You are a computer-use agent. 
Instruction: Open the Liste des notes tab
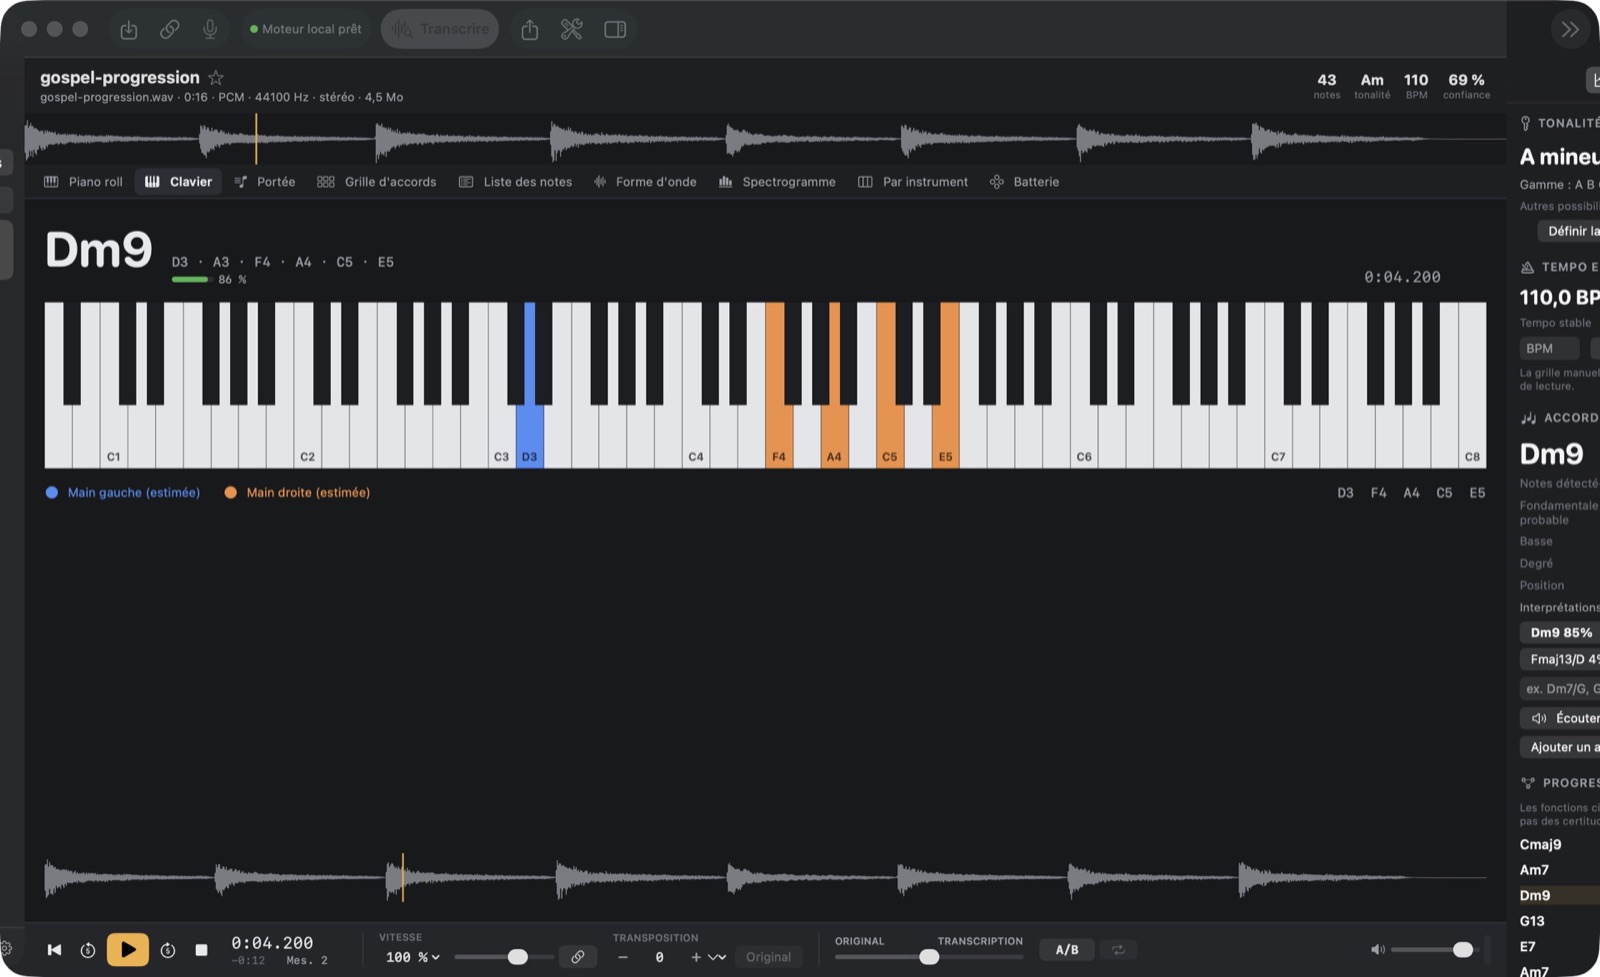pyautogui.click(x=516, y=182)
